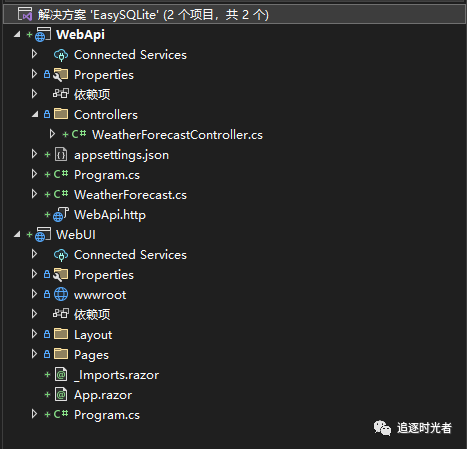This screenshot has height=449, width=467.
Task: Collapse the WebApi project node
Action: point(17,34)
